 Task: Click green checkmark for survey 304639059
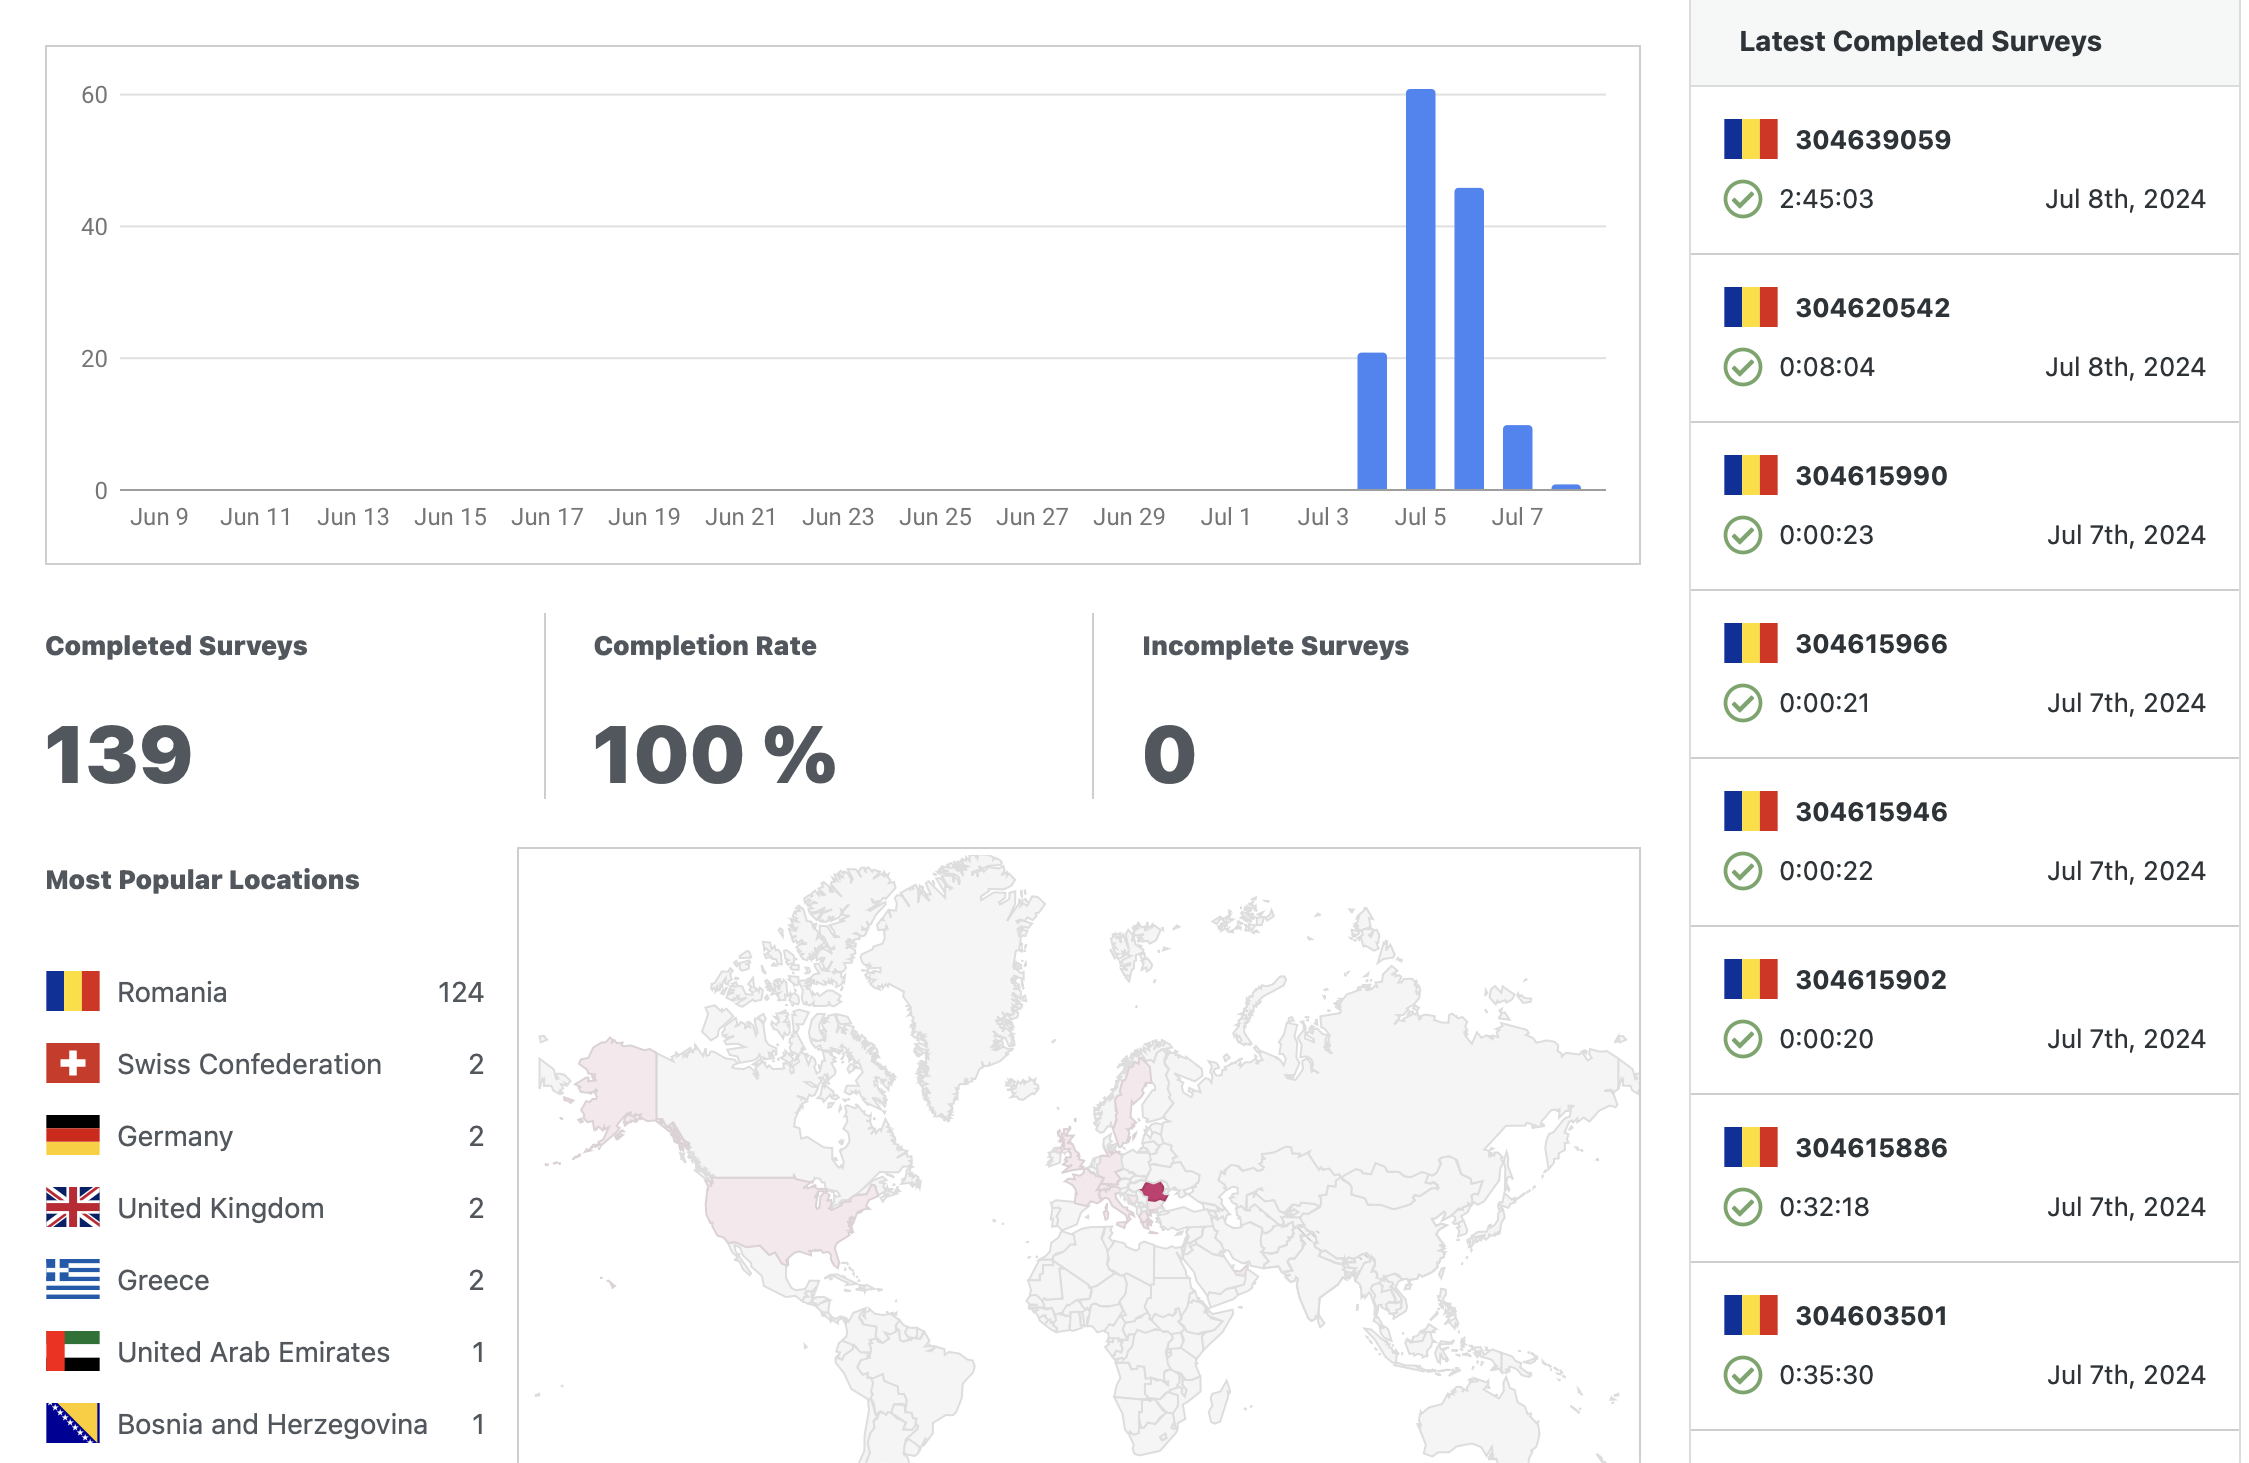tap(1742, 199)
